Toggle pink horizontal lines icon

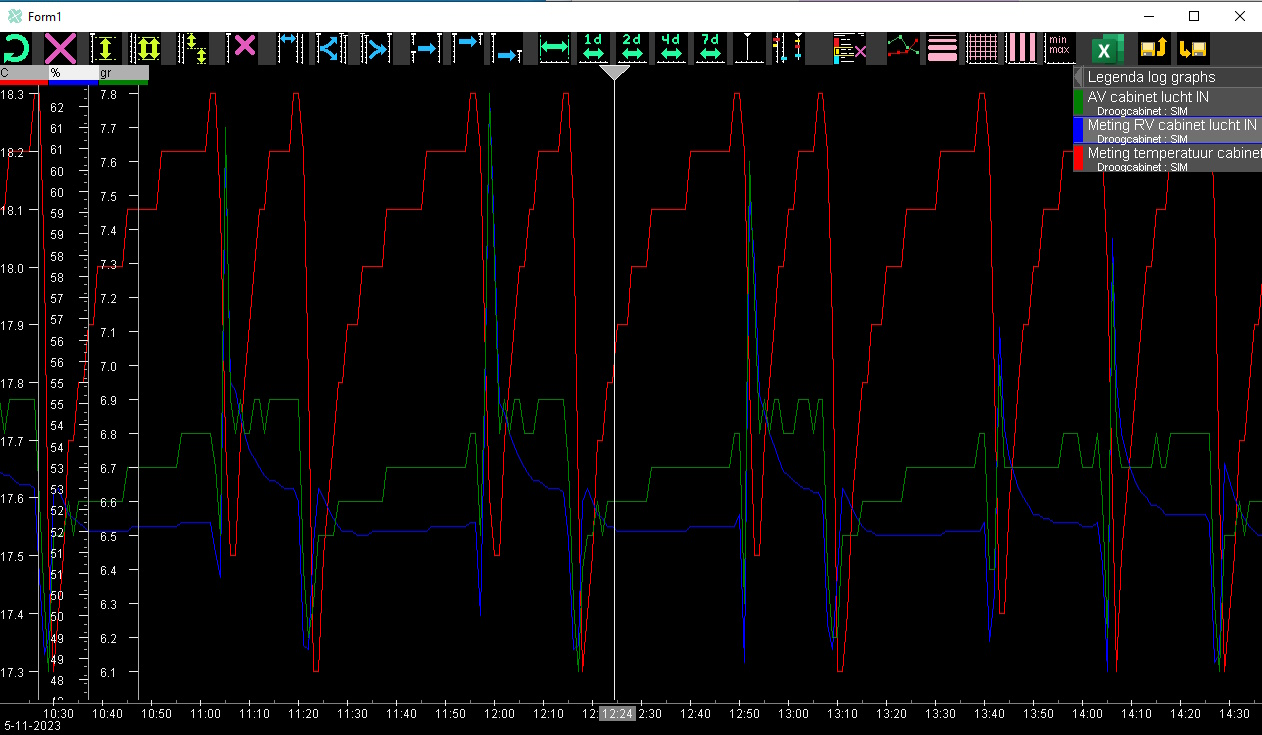tap(943, 48)
